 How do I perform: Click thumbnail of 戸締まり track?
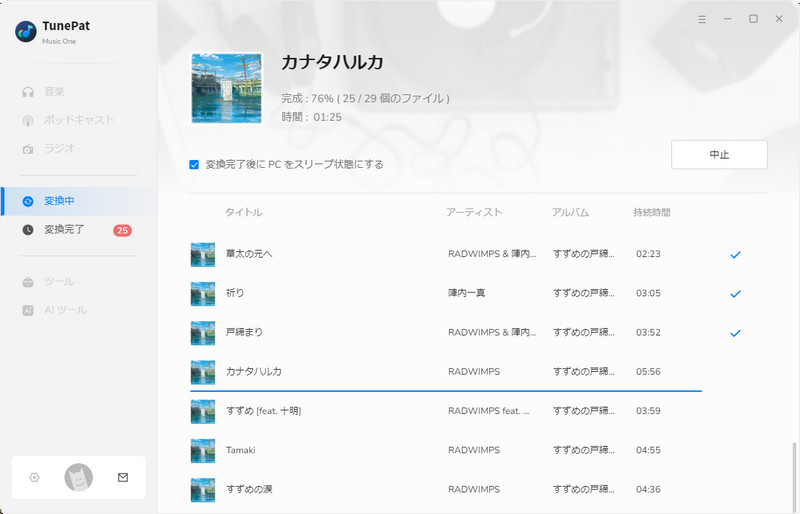203,333
